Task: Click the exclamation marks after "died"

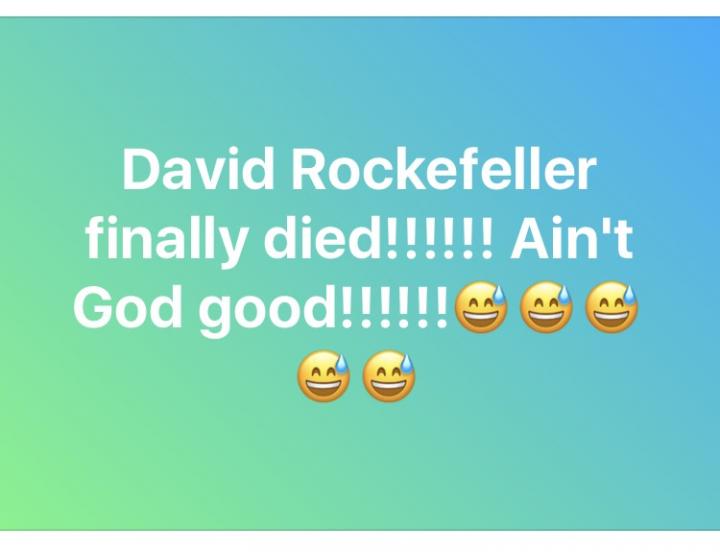Action: click(440, 238)
